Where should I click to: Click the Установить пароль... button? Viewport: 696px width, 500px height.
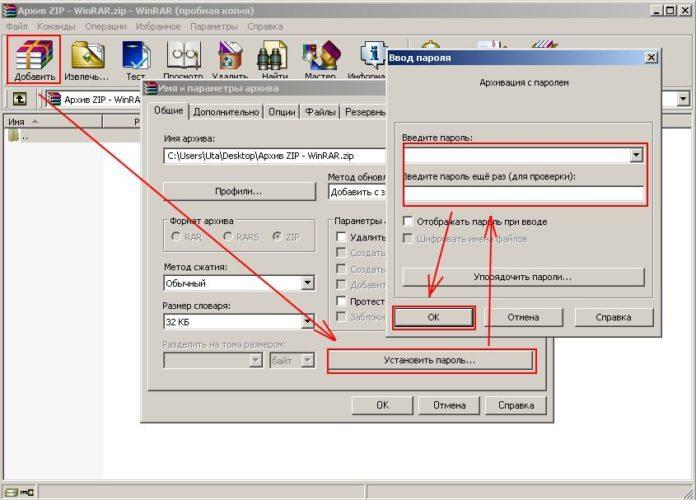point(430,360)
